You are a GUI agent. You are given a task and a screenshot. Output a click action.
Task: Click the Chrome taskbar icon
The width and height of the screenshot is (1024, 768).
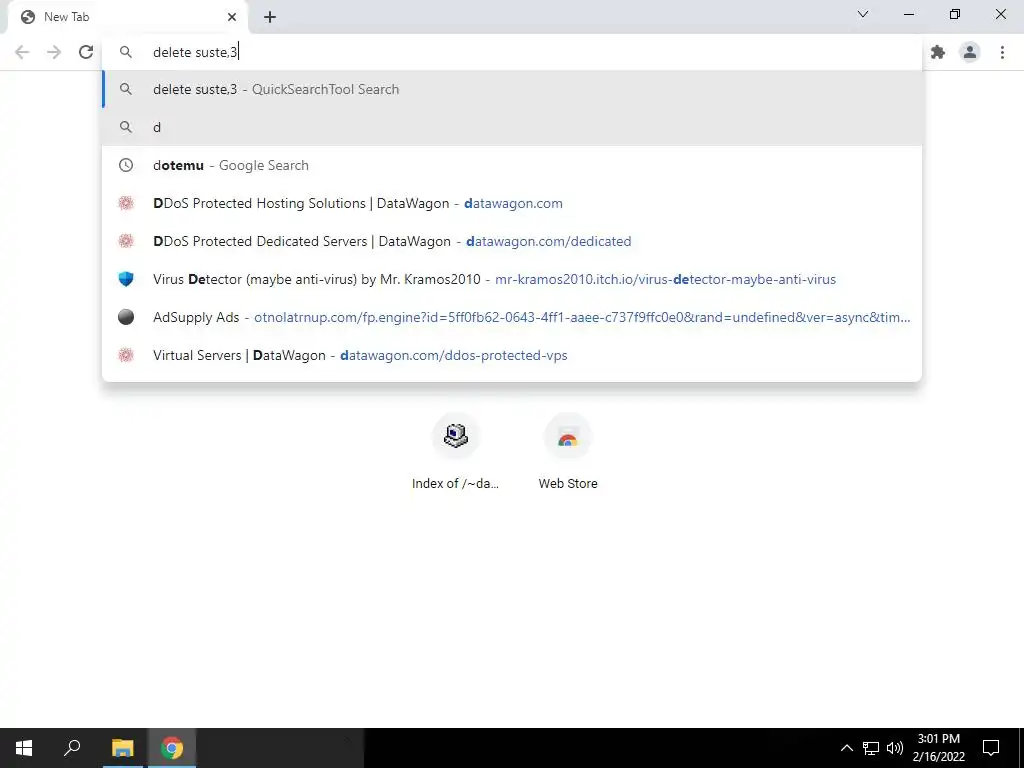point(172,748)
